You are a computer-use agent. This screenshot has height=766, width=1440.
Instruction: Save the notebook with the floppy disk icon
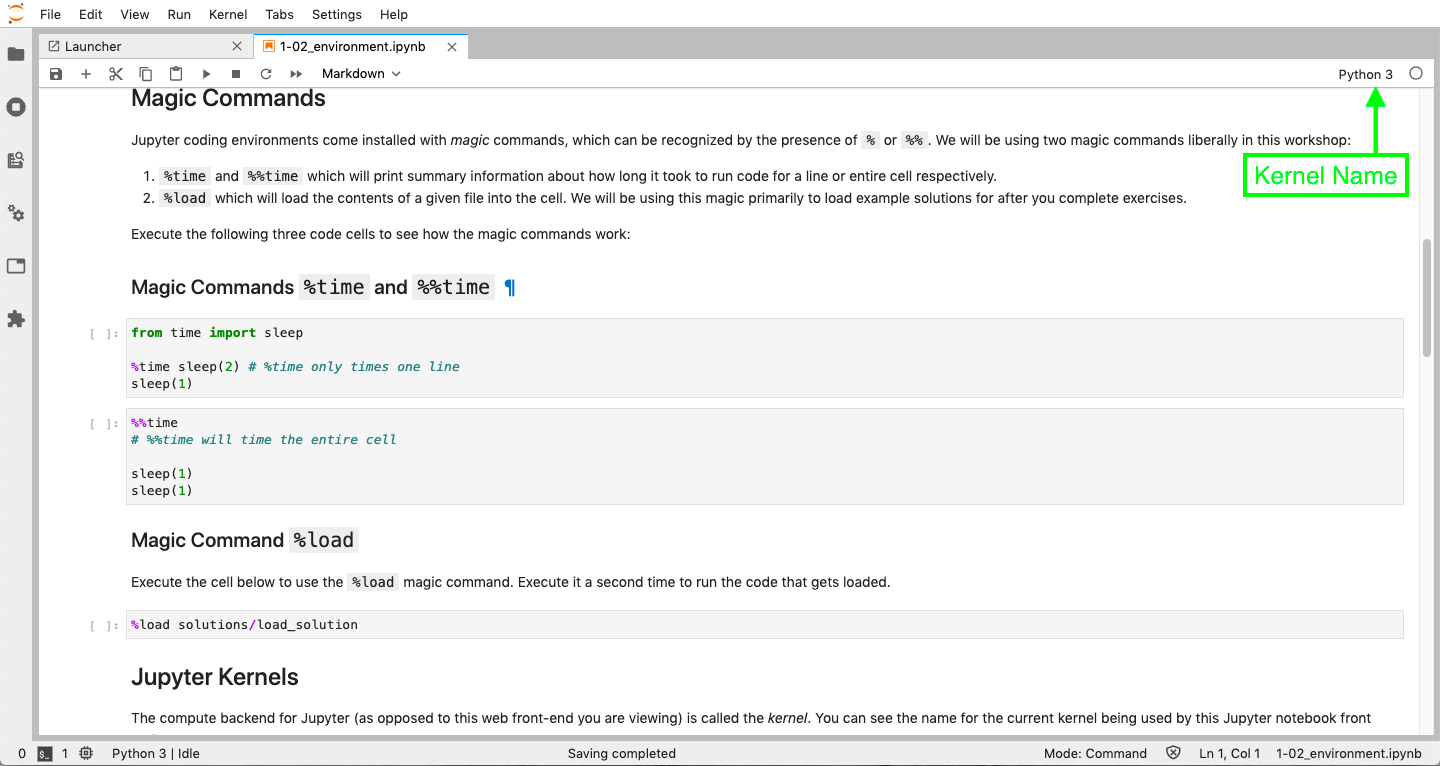click(x=56, y=74)
